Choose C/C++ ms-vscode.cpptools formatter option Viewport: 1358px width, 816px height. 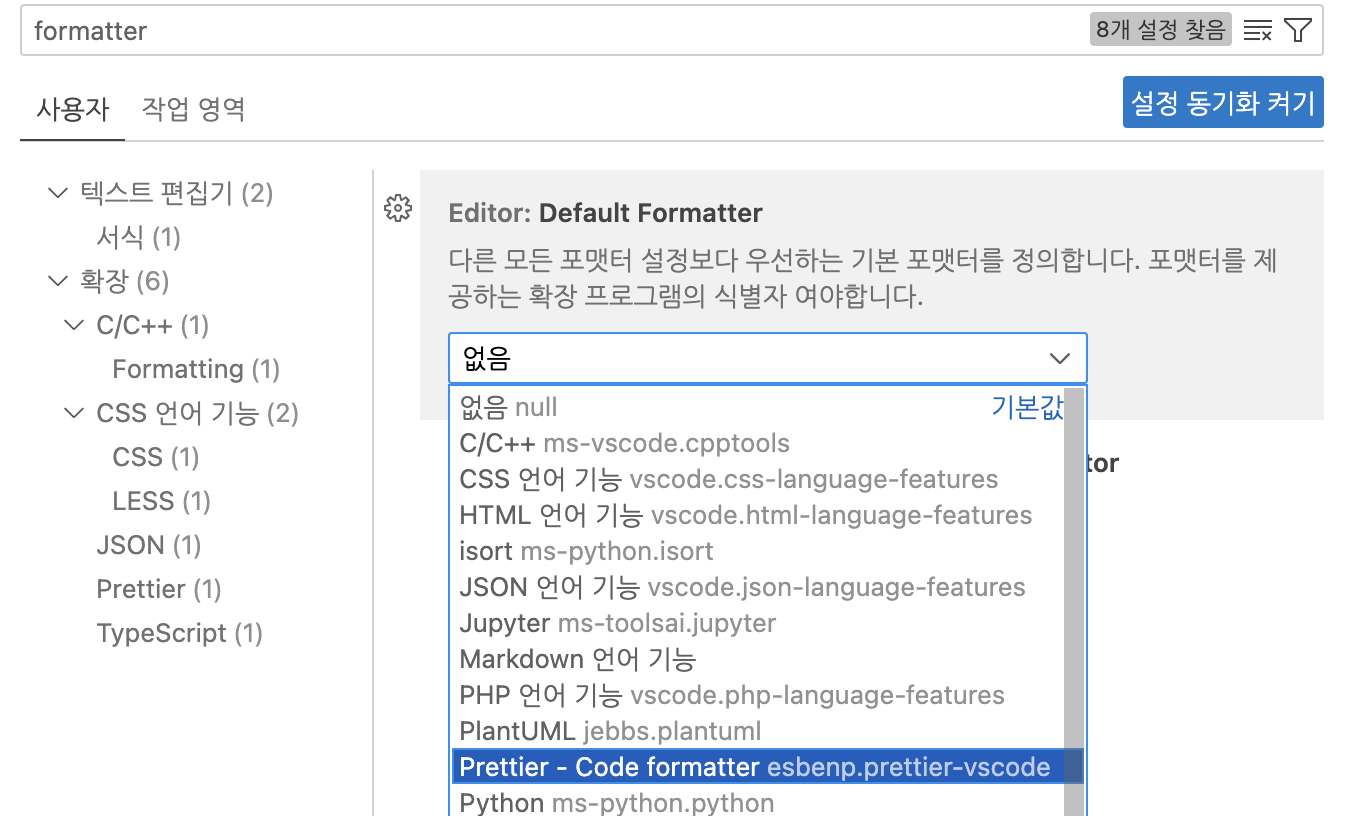pos(759,443)
